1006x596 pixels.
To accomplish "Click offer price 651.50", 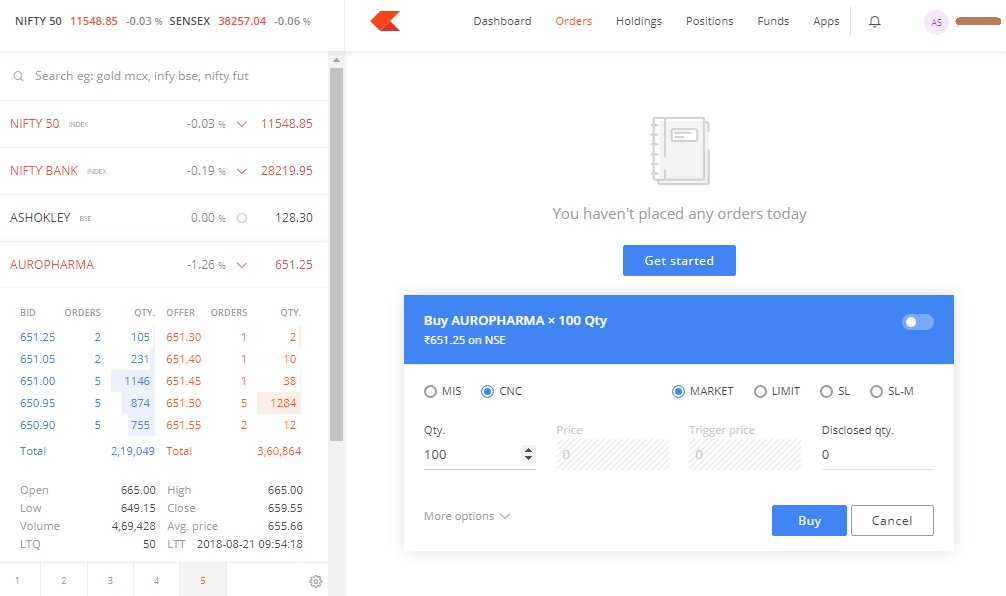I will coord(183,403).
